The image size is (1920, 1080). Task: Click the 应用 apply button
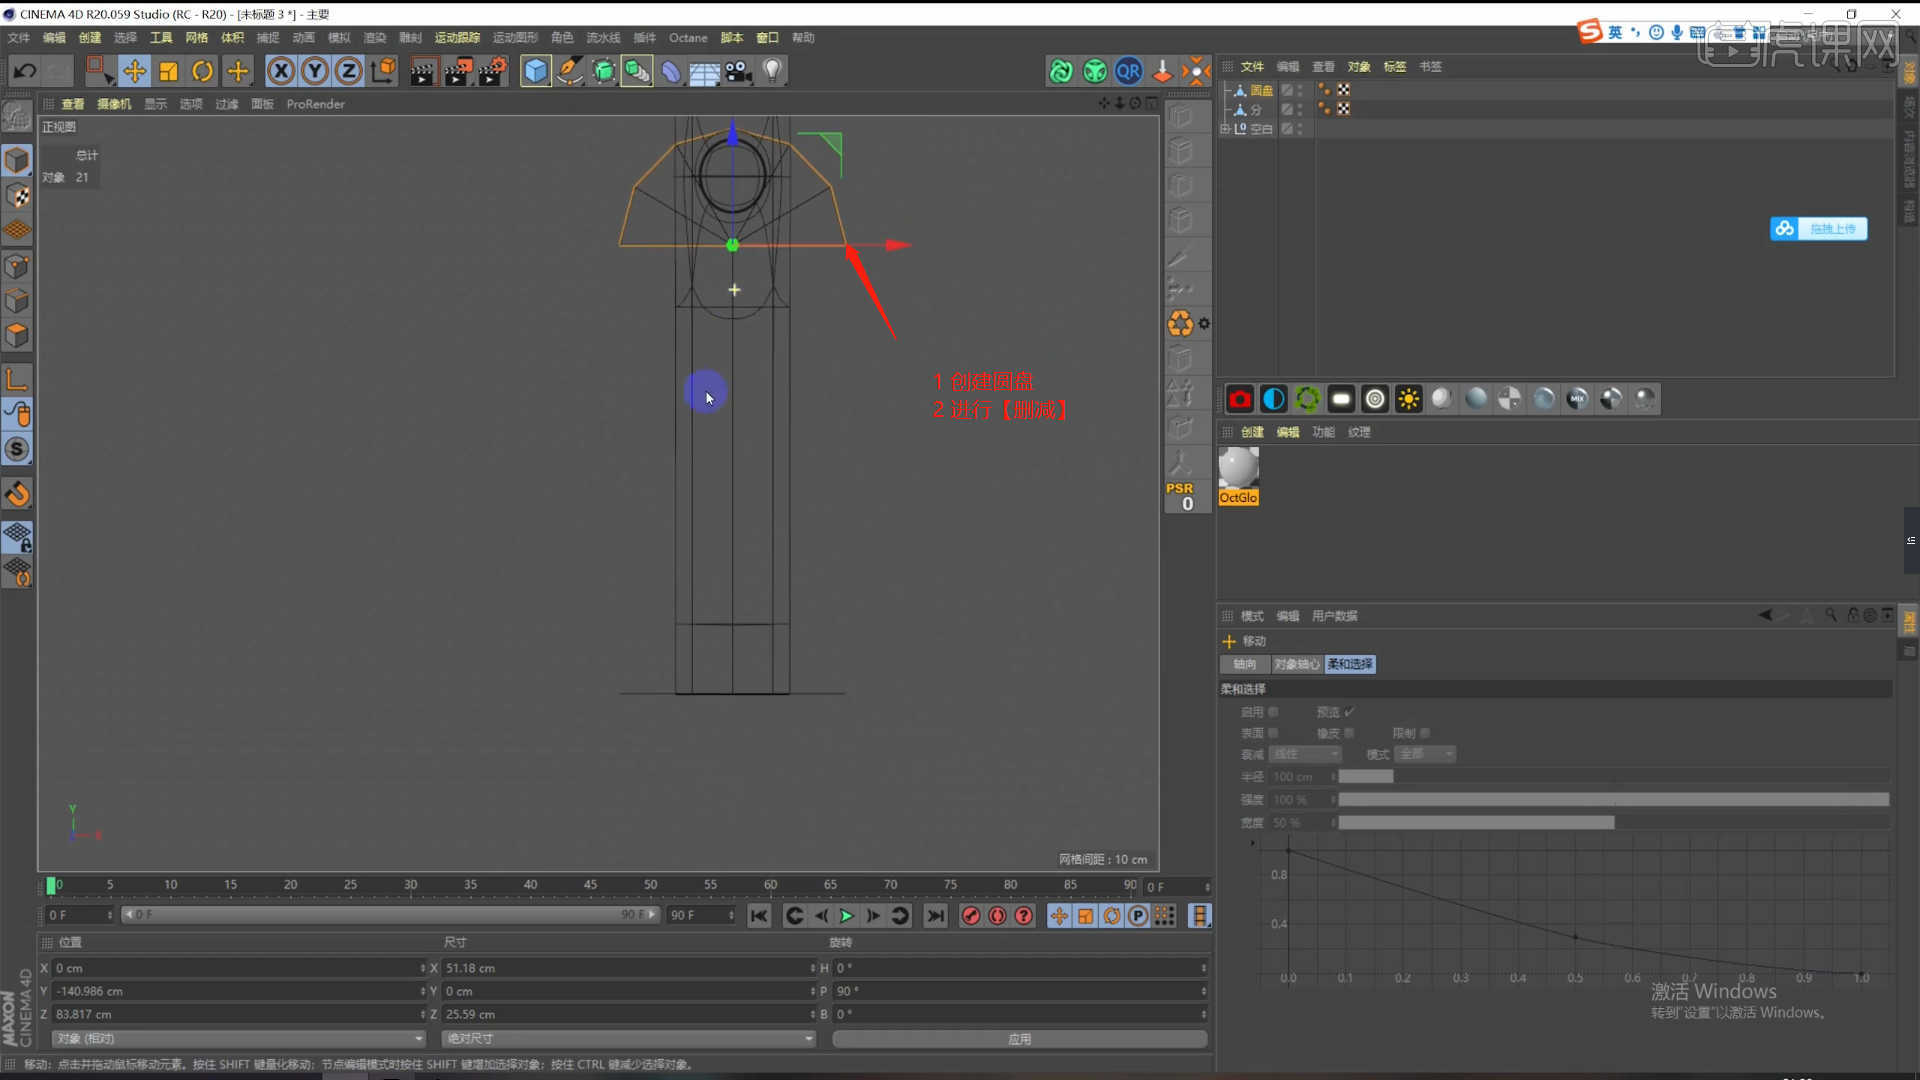pos(1019,1039)
